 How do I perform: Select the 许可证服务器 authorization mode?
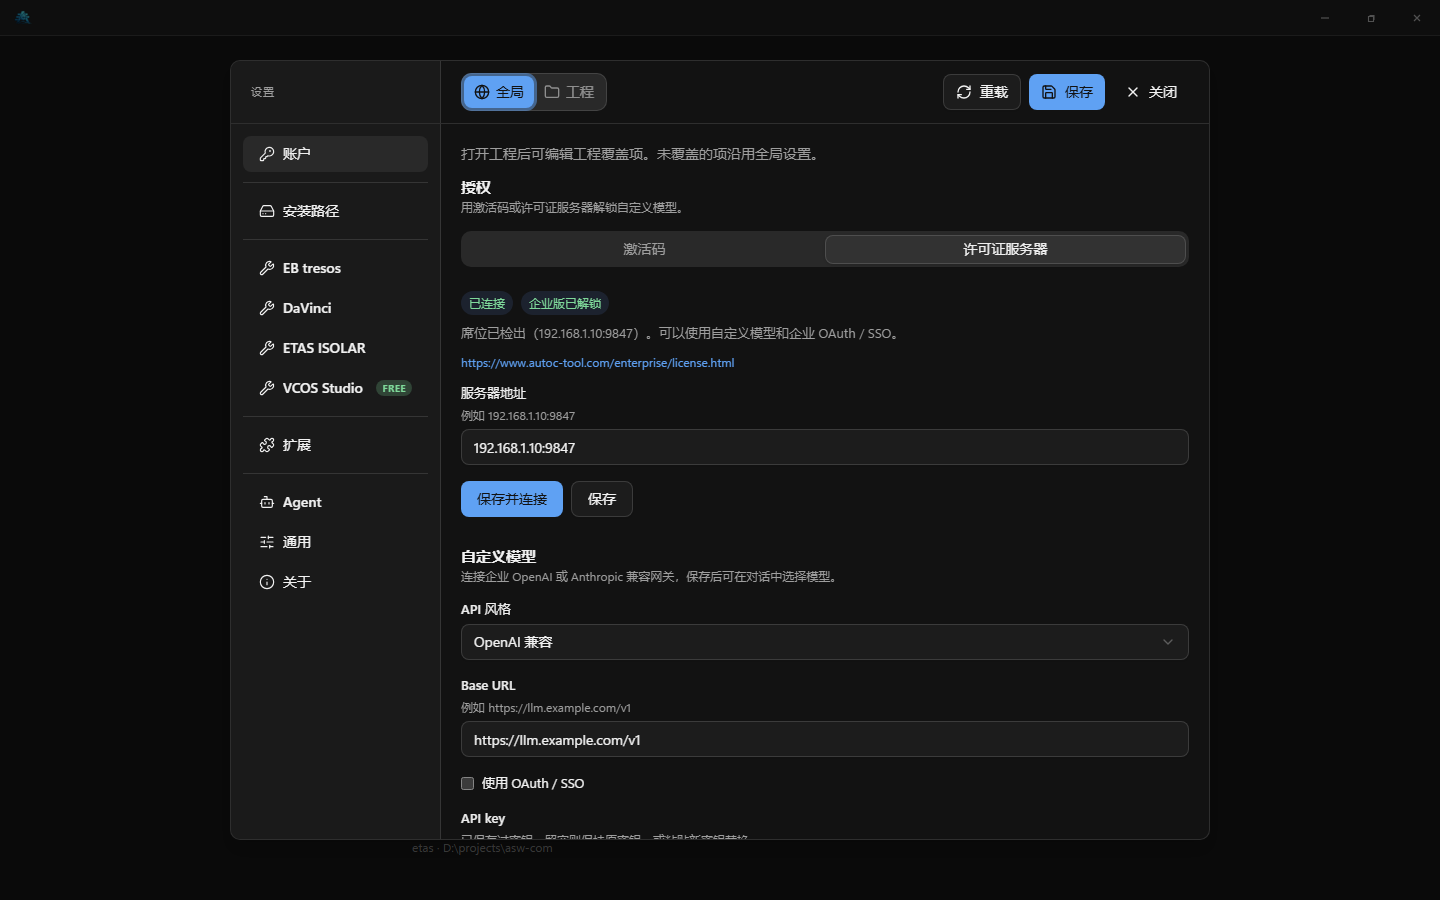(x=1005, y=249)
